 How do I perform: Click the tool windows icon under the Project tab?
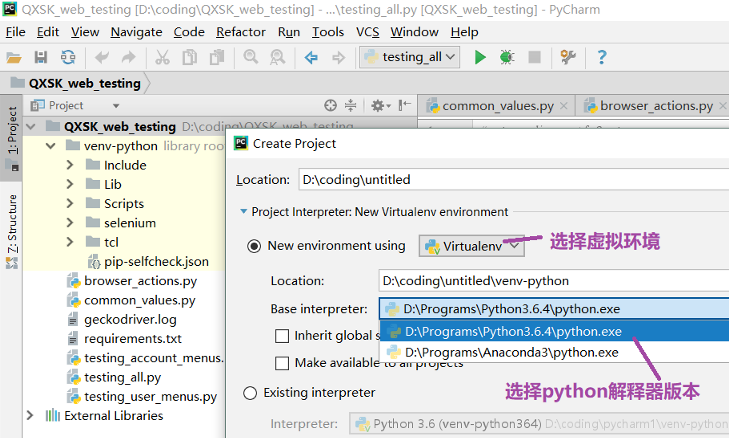point(12,166)
